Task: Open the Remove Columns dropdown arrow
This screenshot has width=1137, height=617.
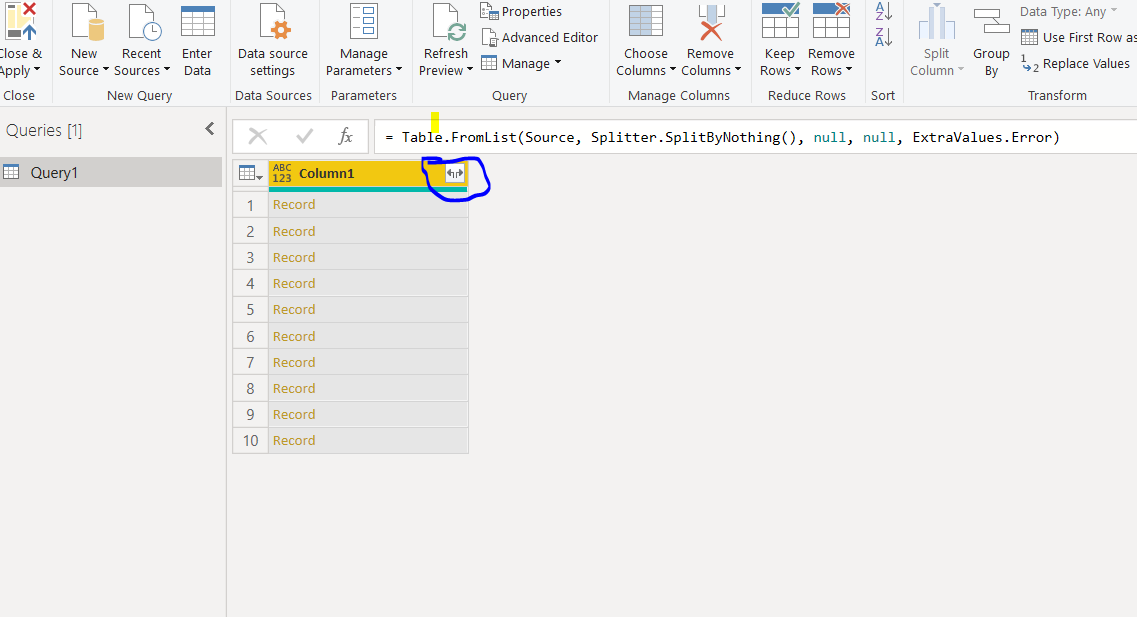Action: 738,70
